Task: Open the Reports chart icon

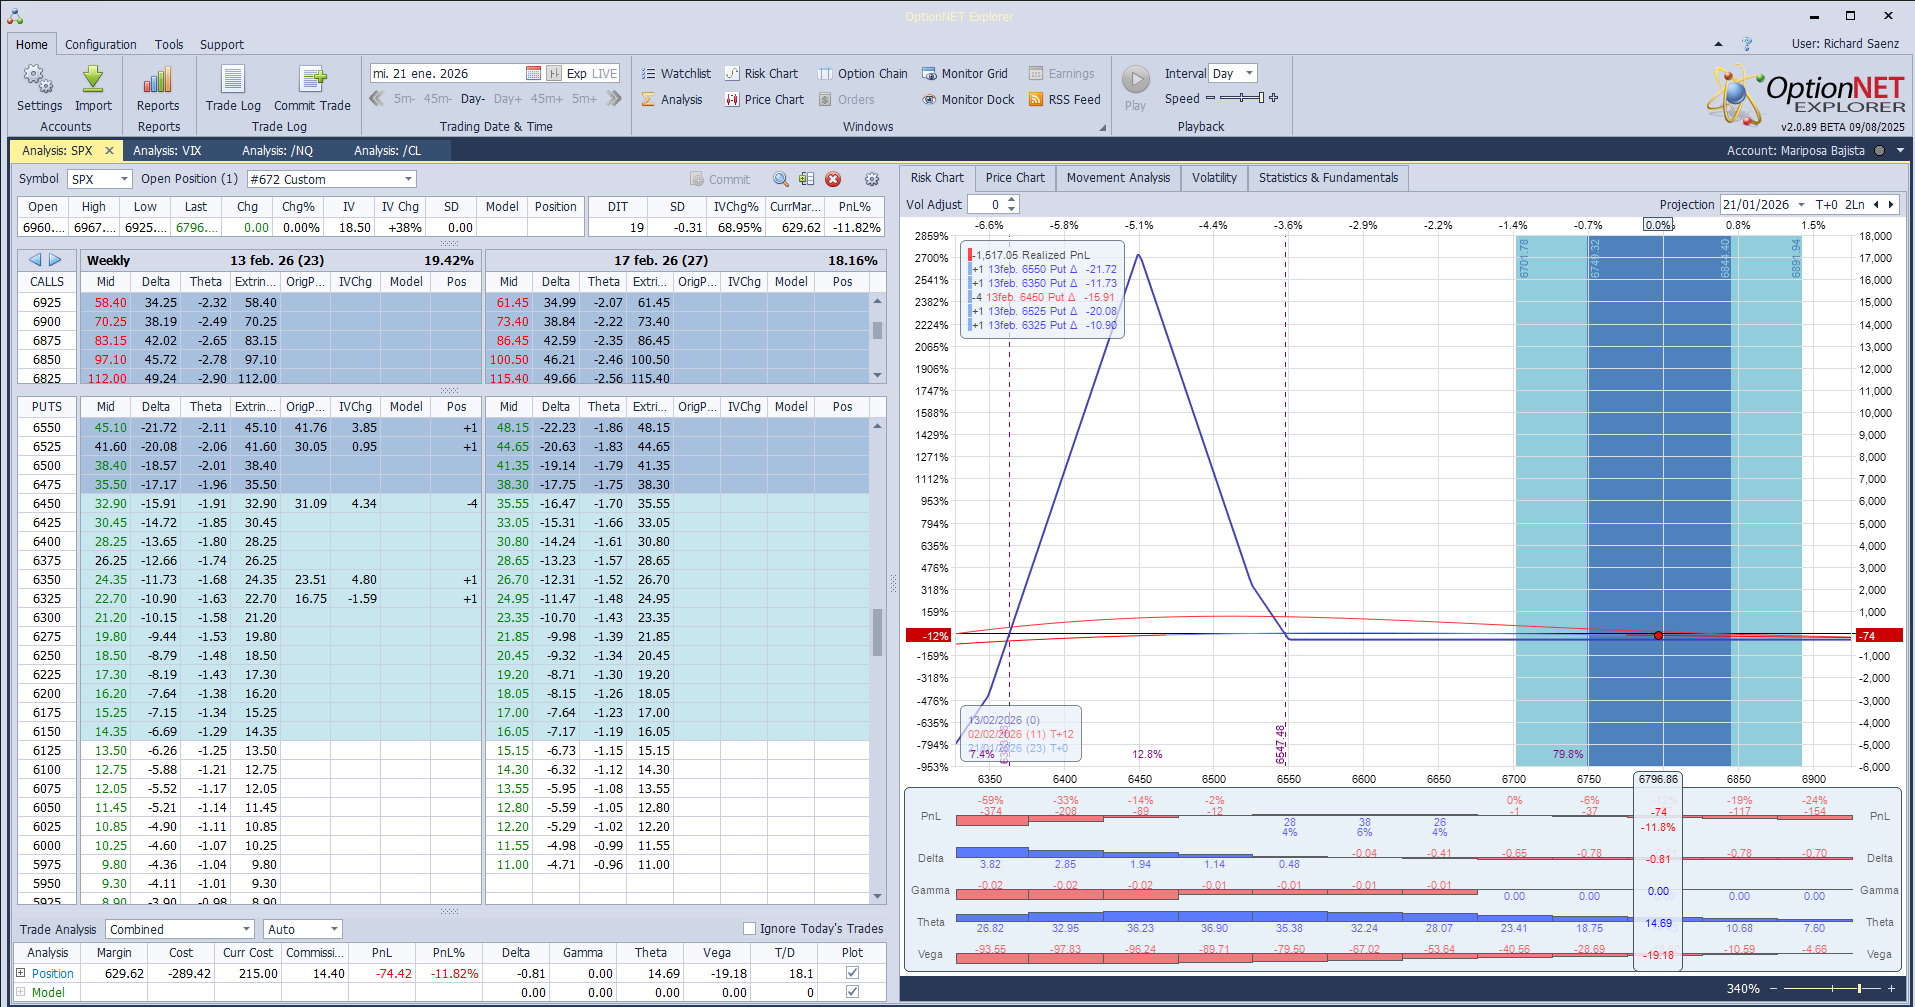Action: 158,80
